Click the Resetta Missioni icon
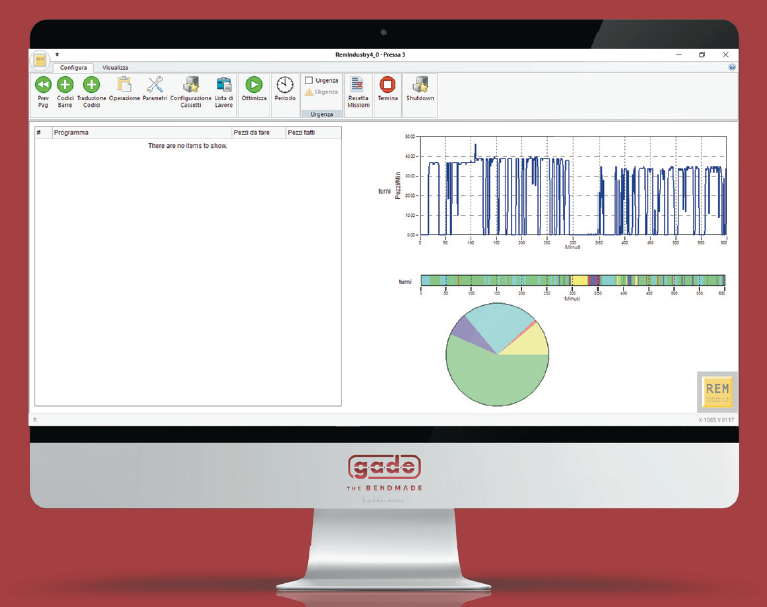The image size is (767, 607). click(357, 85)
